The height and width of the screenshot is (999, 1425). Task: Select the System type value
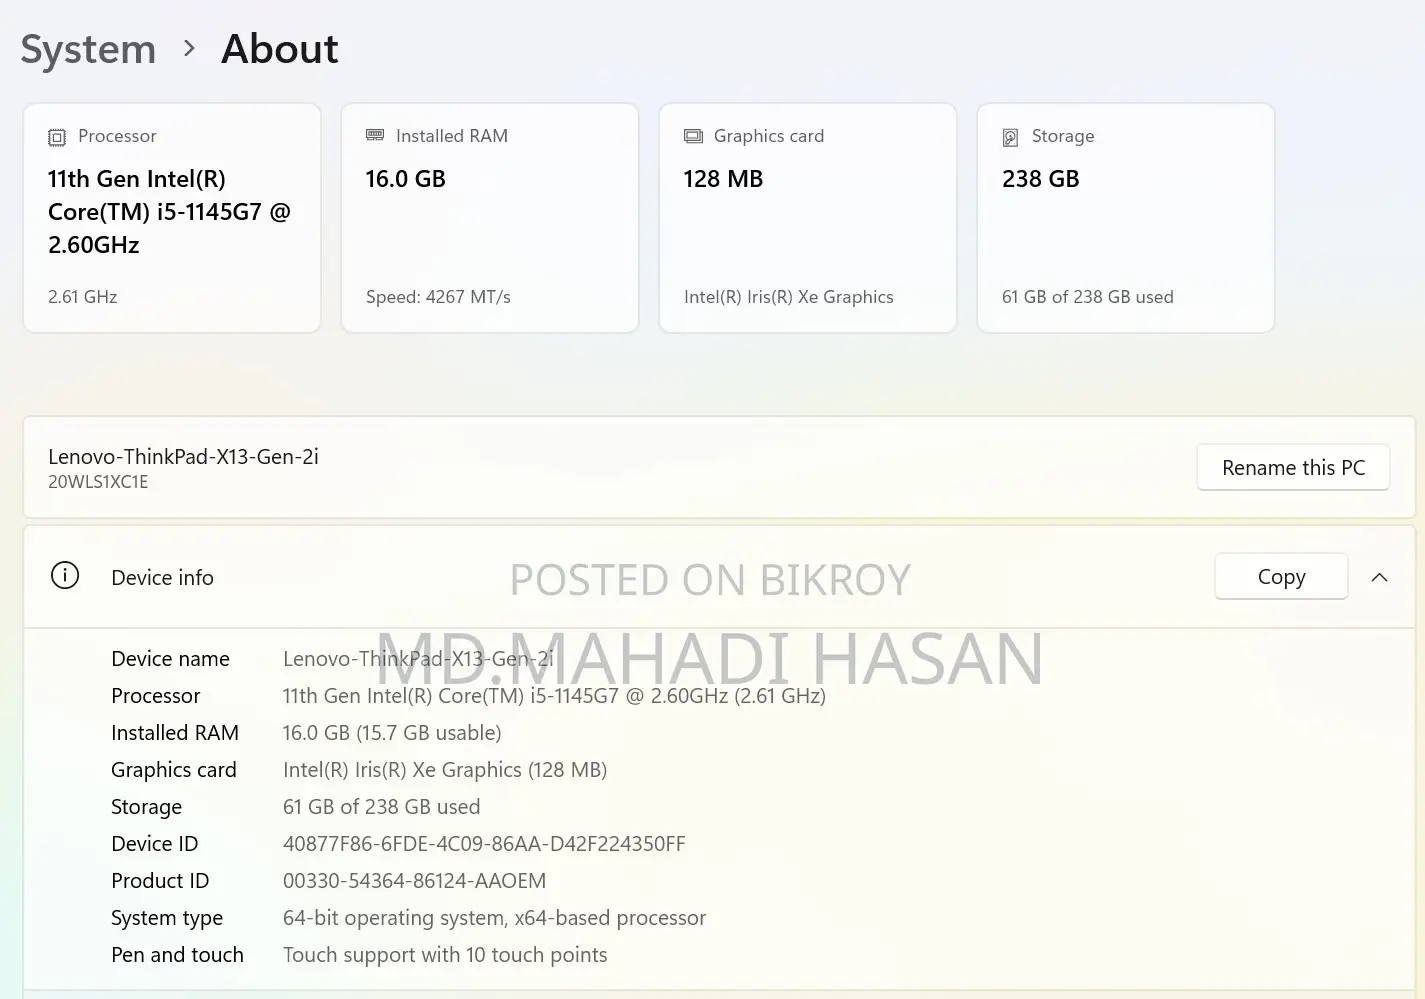[494, 918]
